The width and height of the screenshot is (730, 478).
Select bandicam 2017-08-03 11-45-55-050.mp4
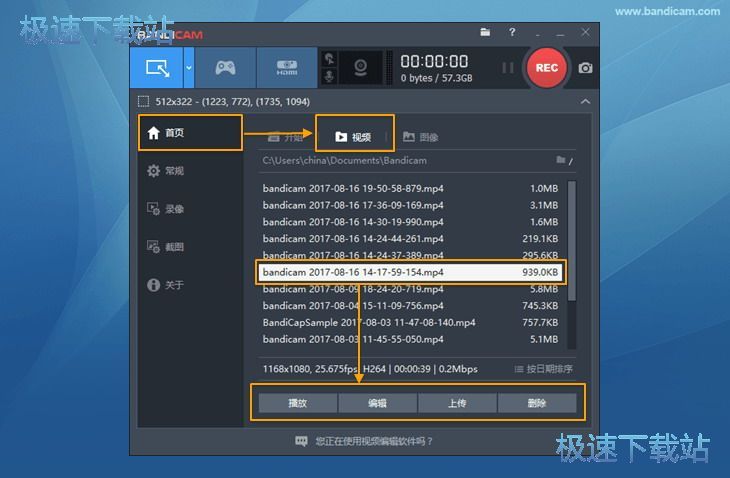(x=411, y=339)
